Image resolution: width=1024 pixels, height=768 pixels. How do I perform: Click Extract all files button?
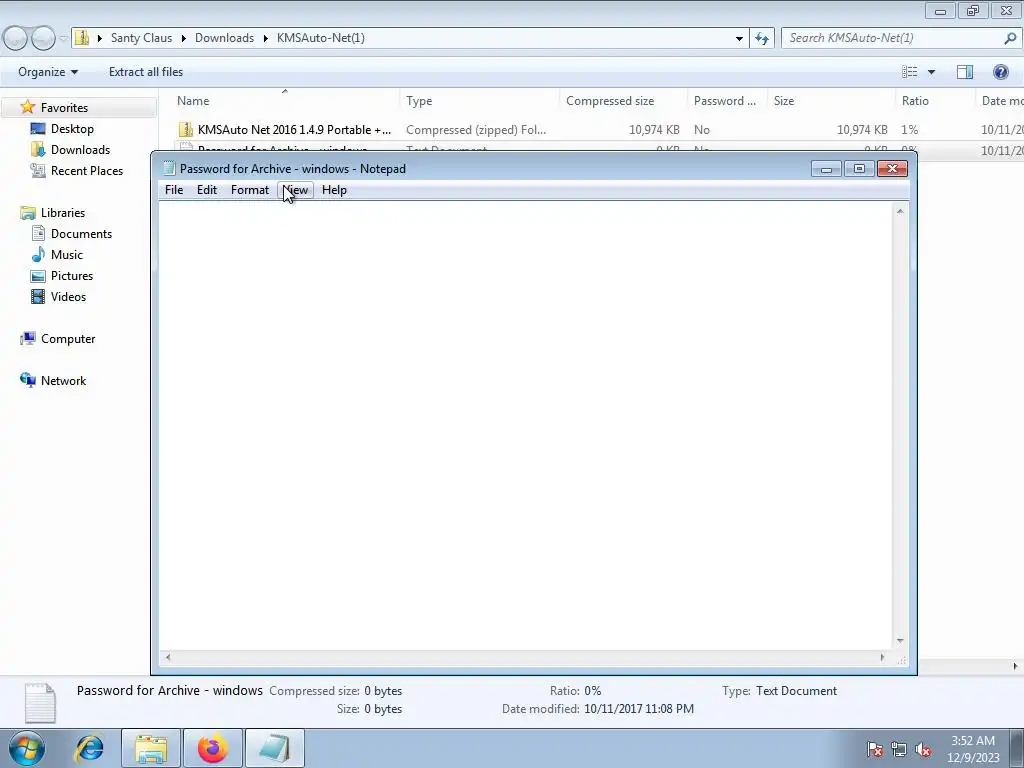tap(146, 72)
